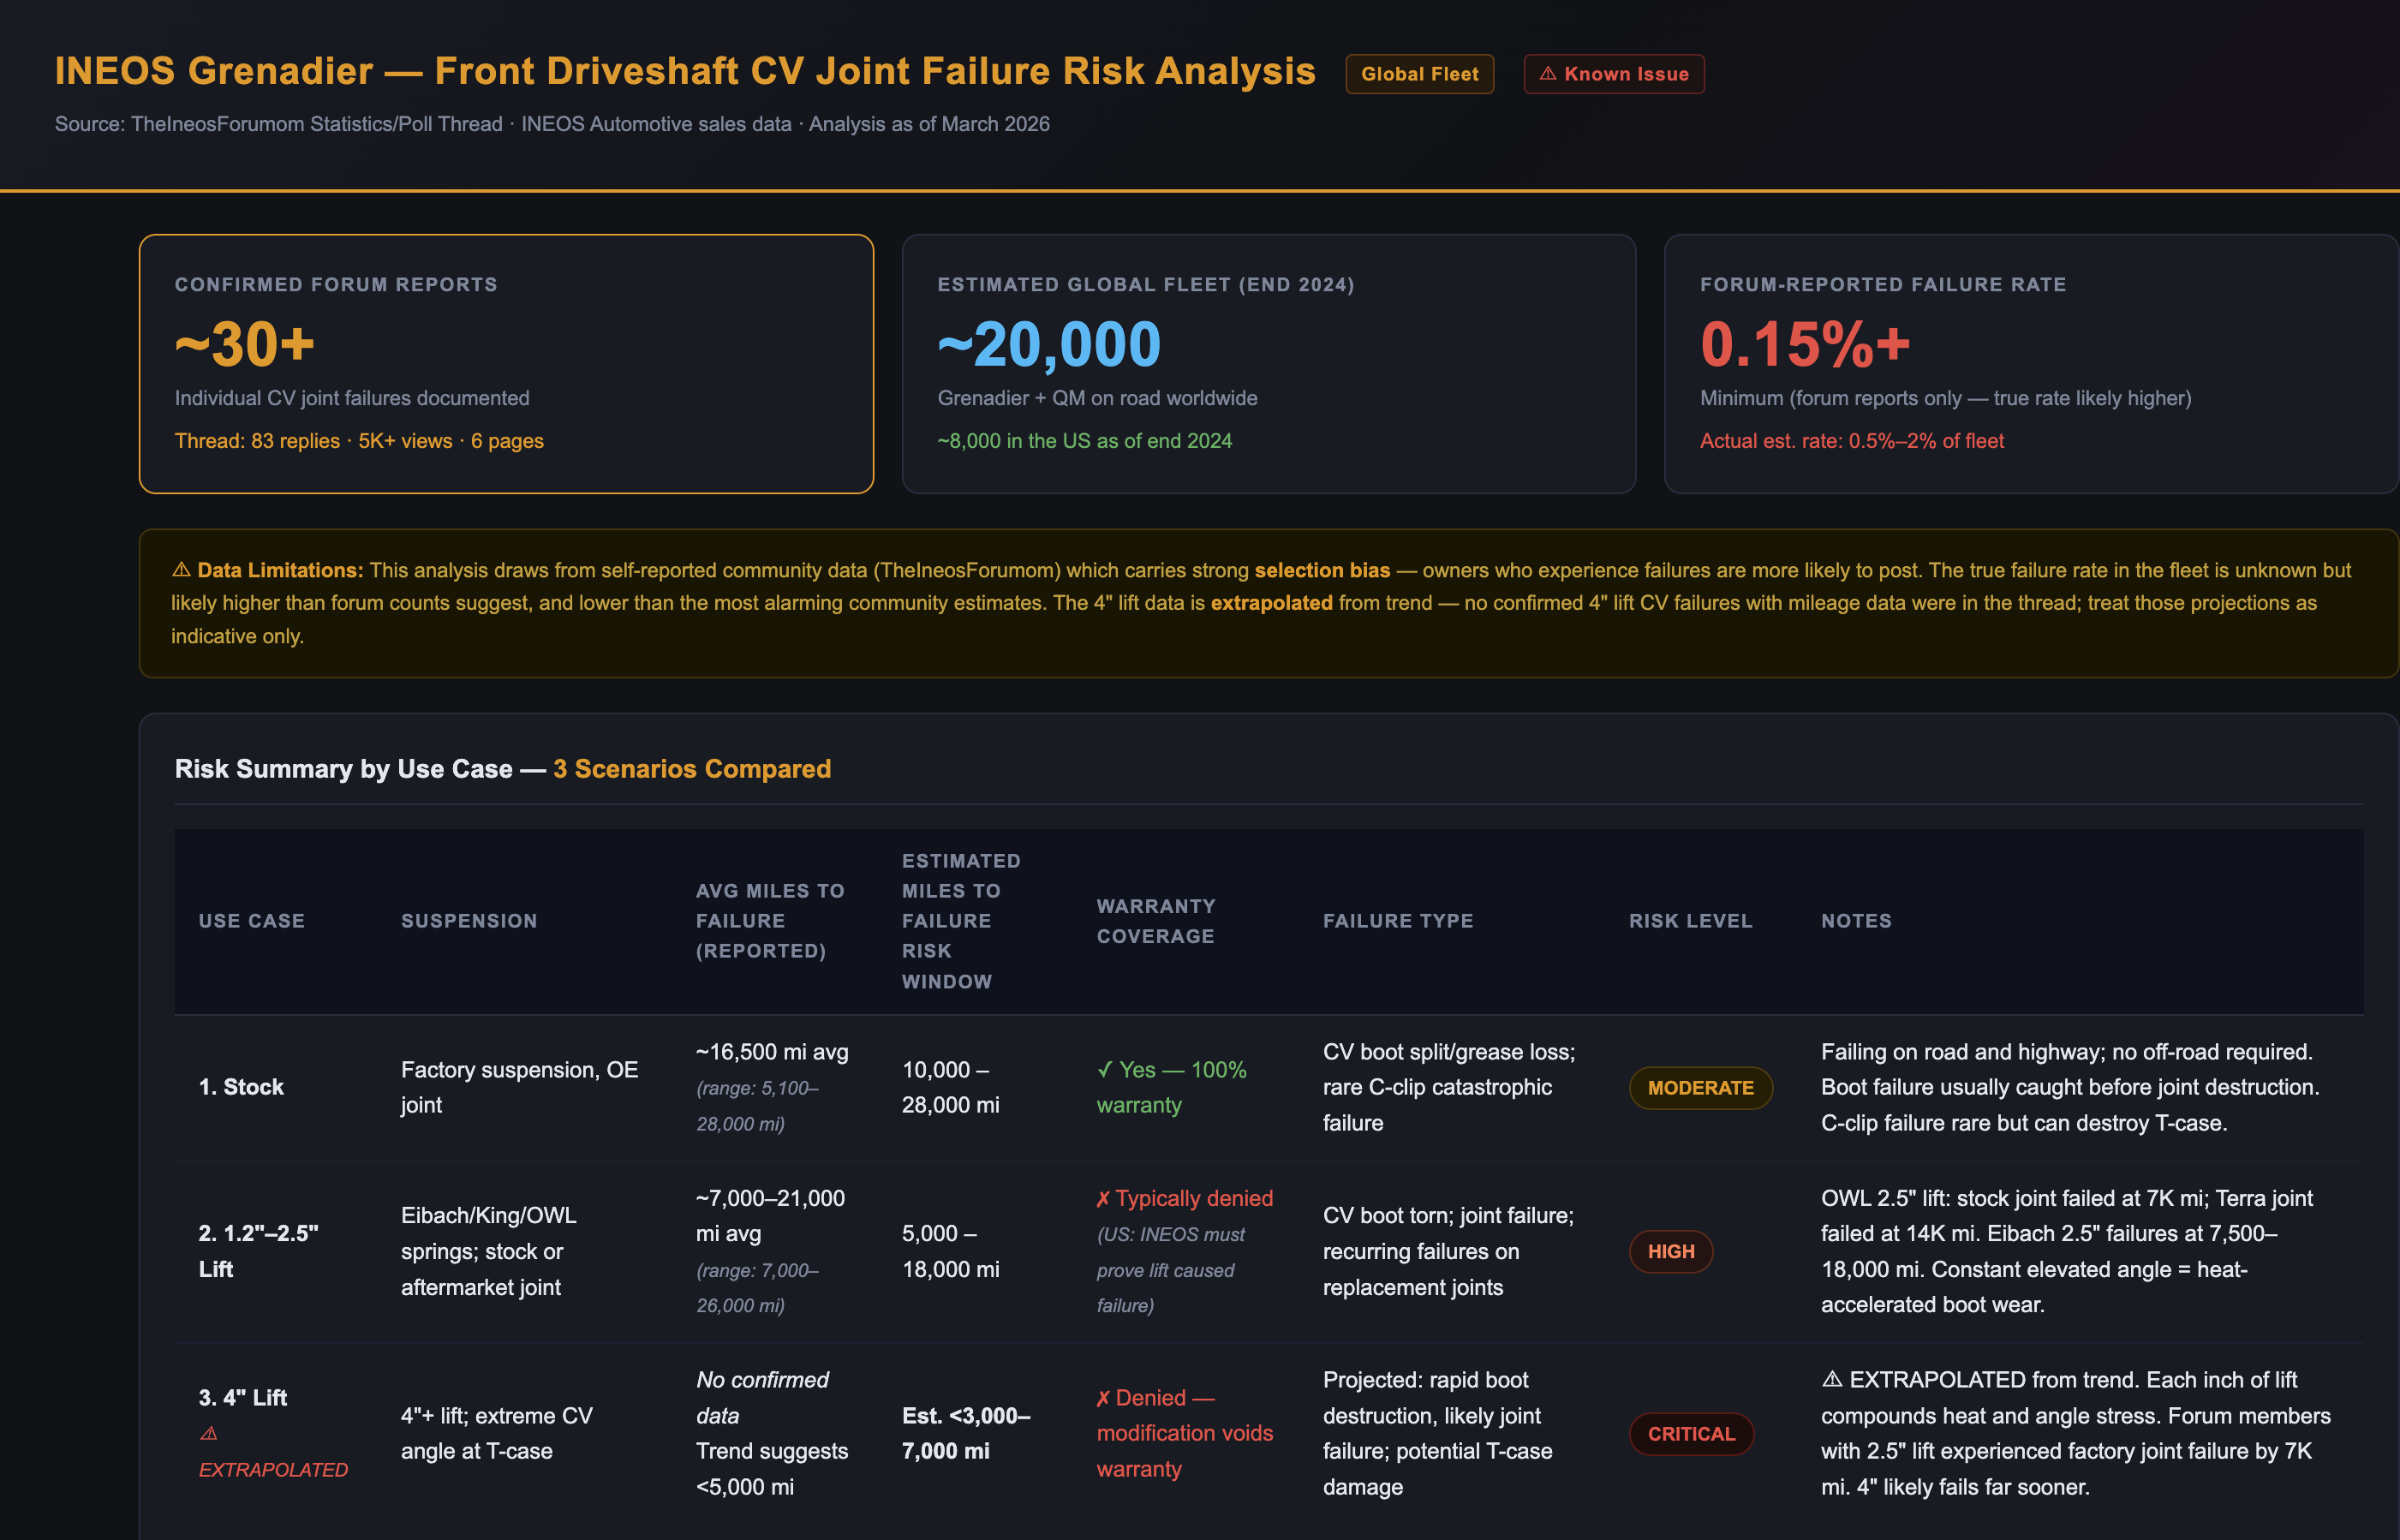Click the MODERATE risk level pill
The image size is (2400, 1540).
pos(1700,1088)
